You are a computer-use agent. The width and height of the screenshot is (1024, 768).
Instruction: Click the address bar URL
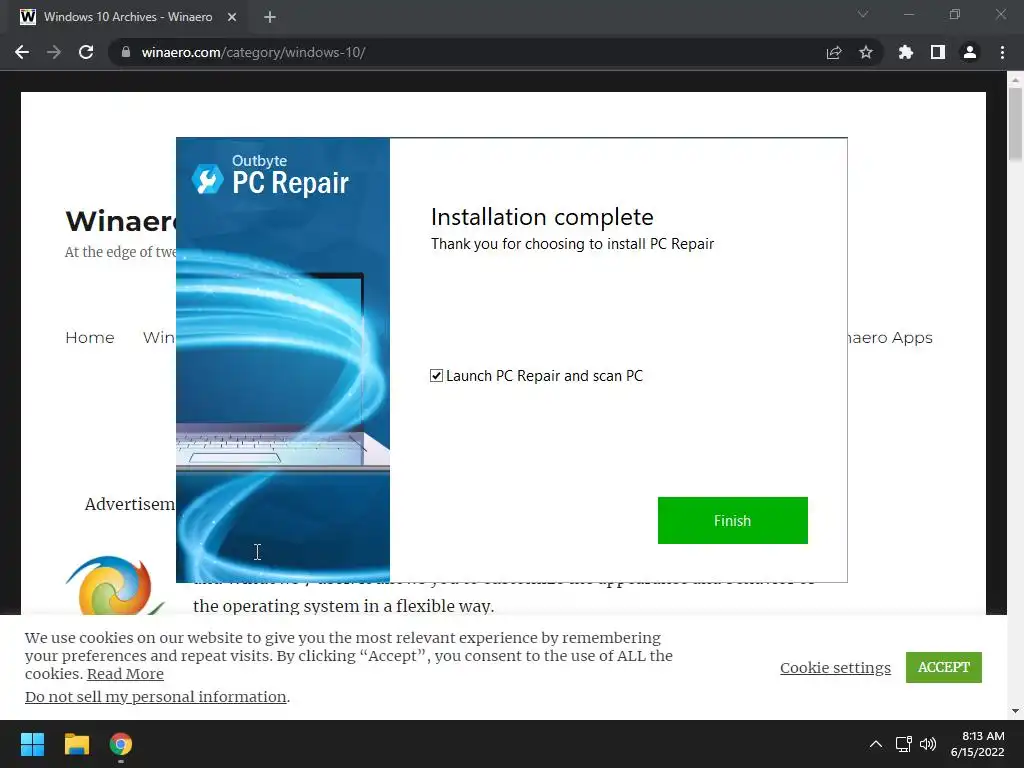pyautogui.click(x=253, y=52)
